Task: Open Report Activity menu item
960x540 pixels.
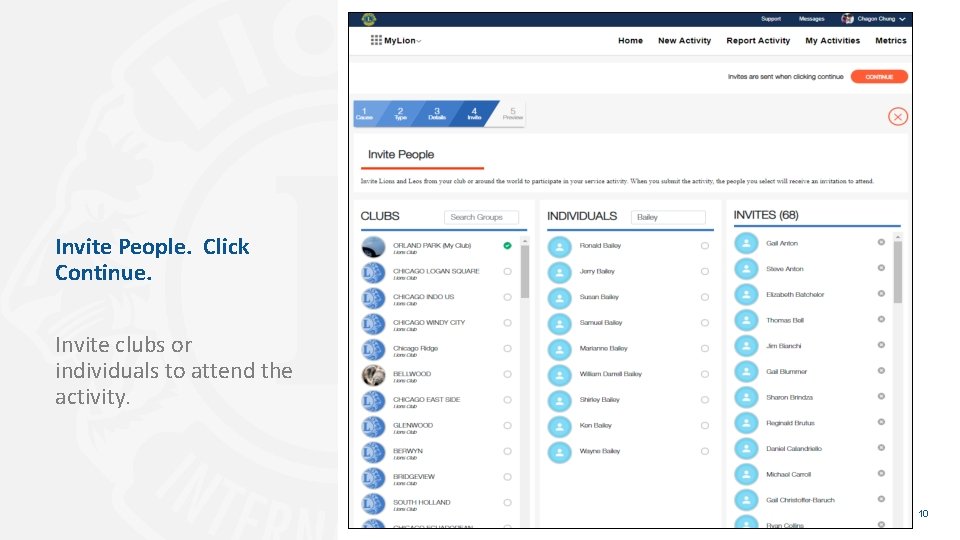Action: (758, 40)
